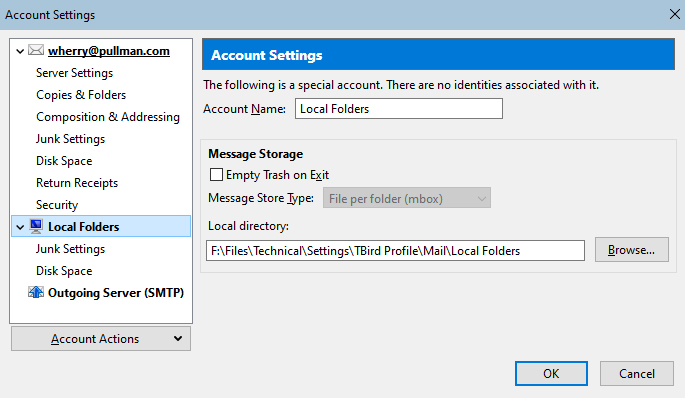Viewport: 685px width, 398px height.
Task: Open Security settings
Action: coord(57,205)
